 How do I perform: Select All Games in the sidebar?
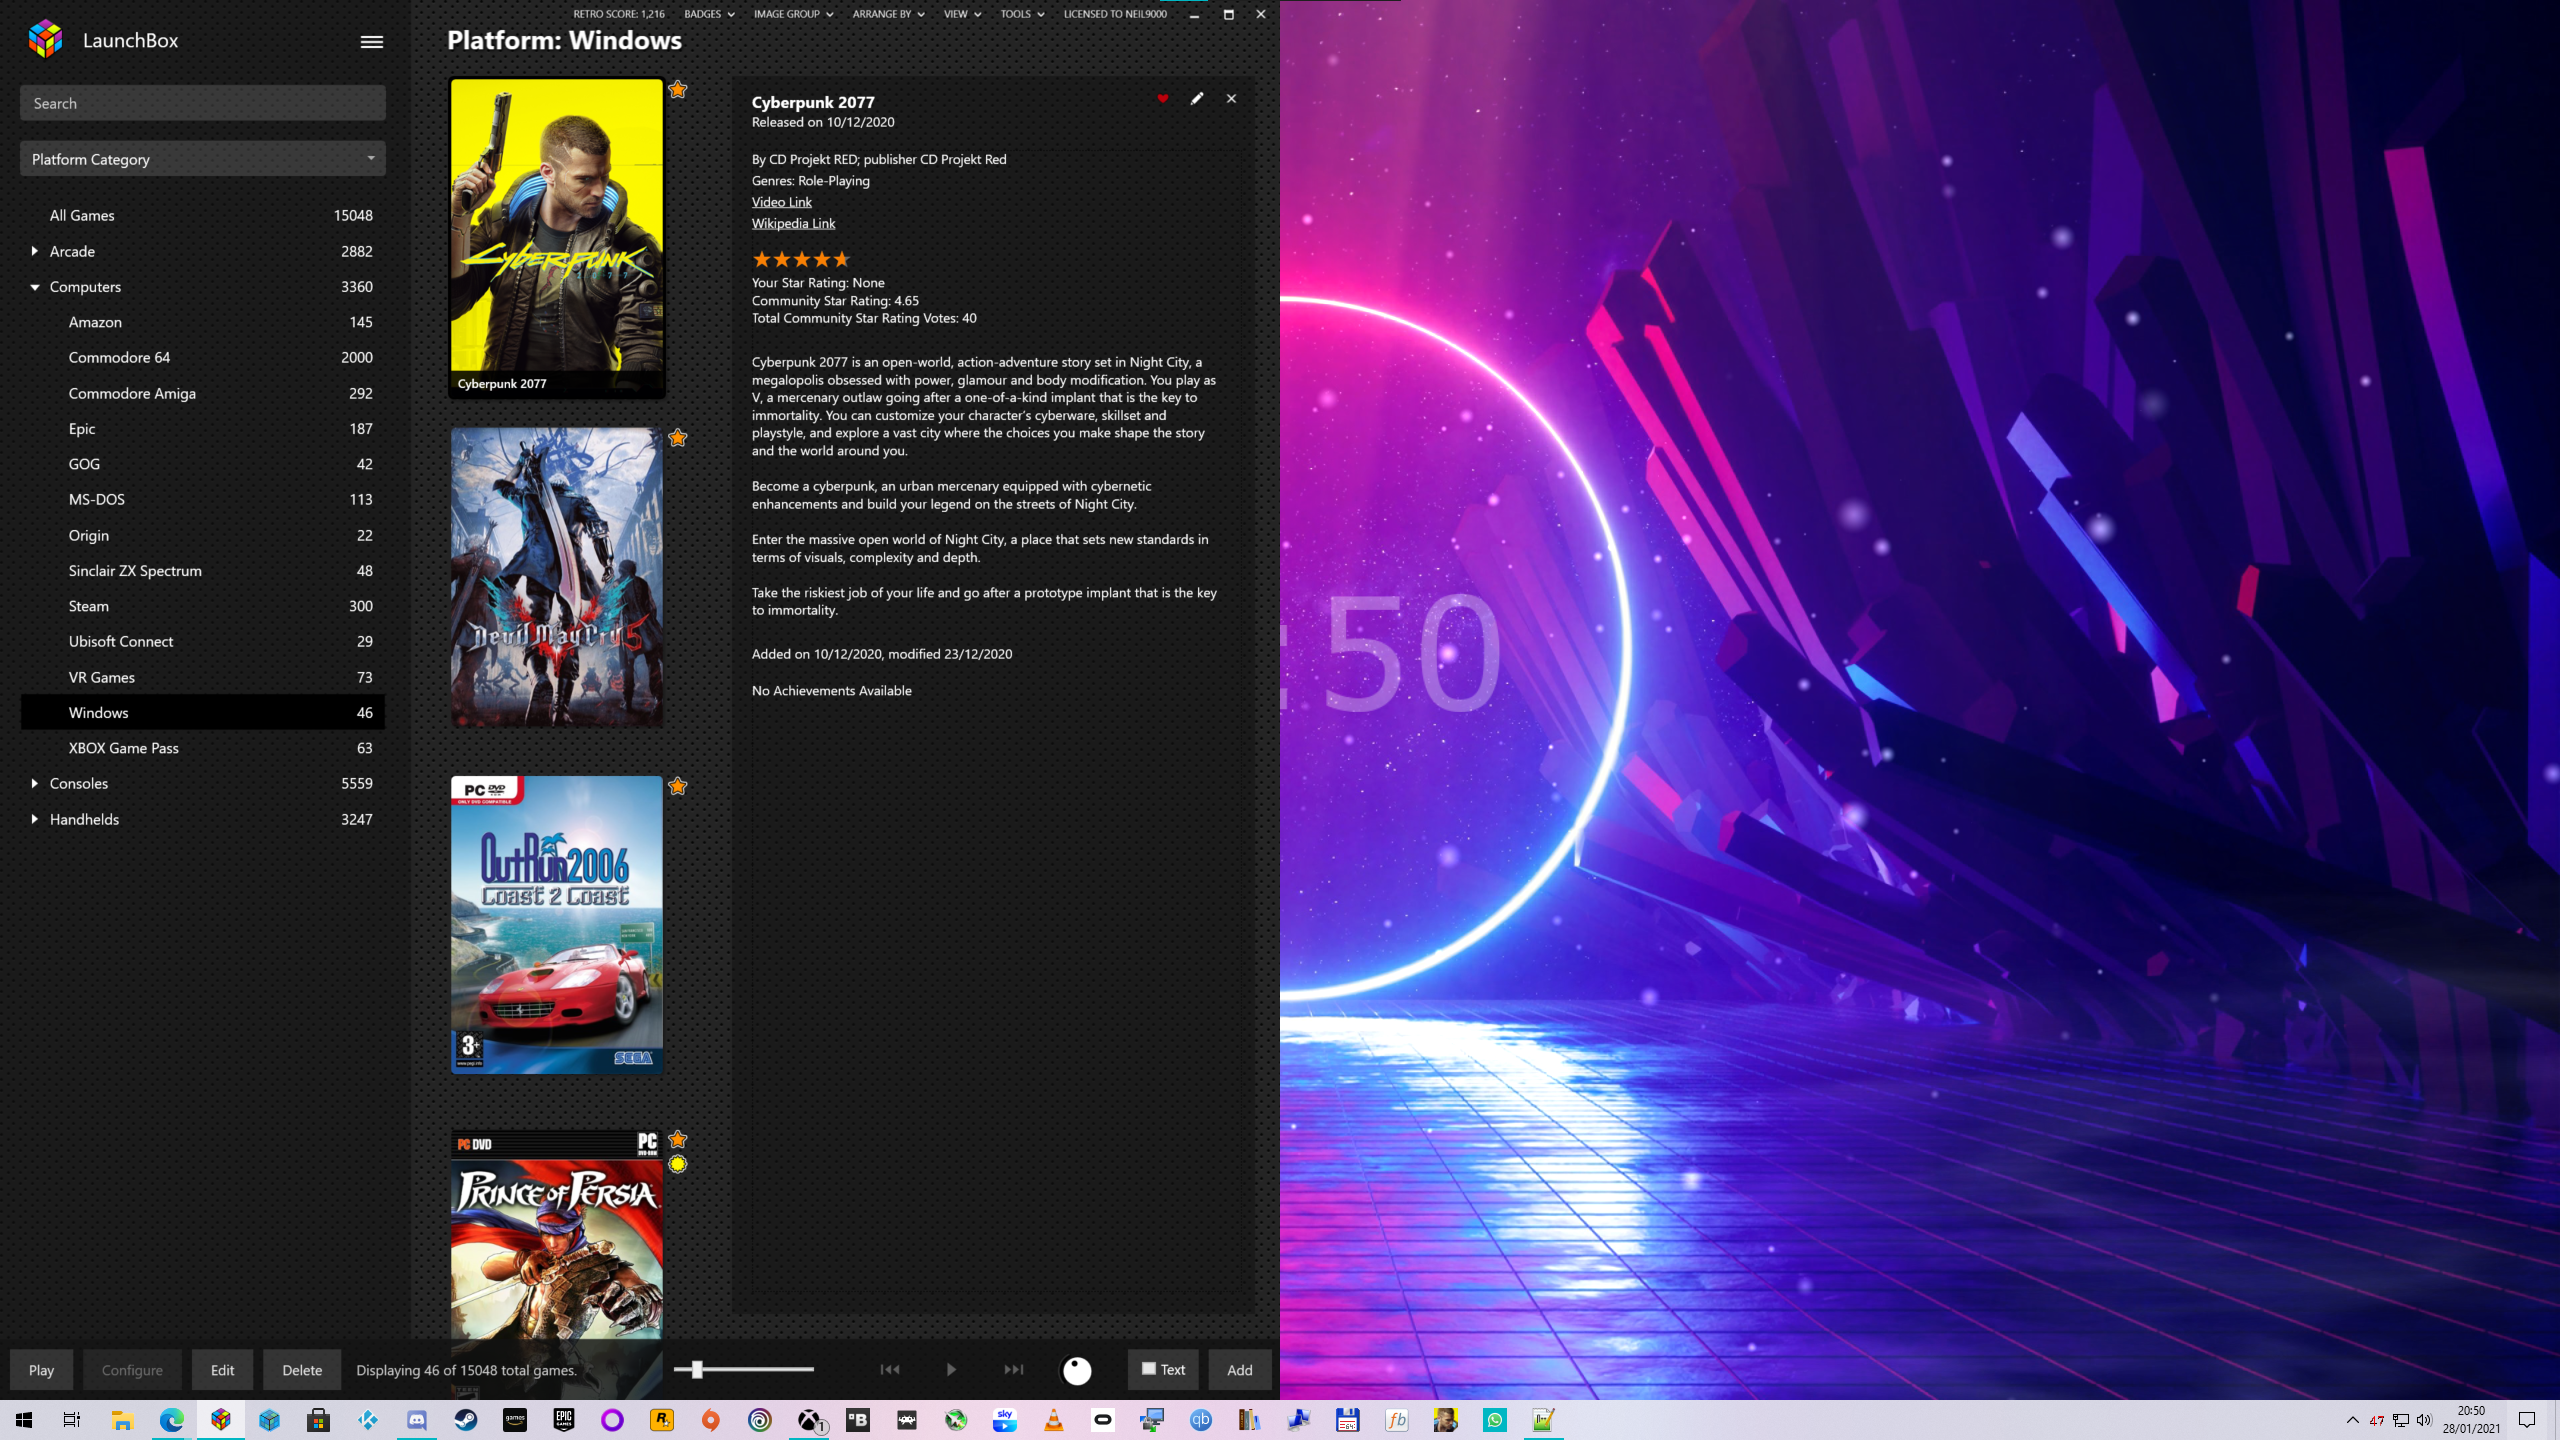point(203,215)
